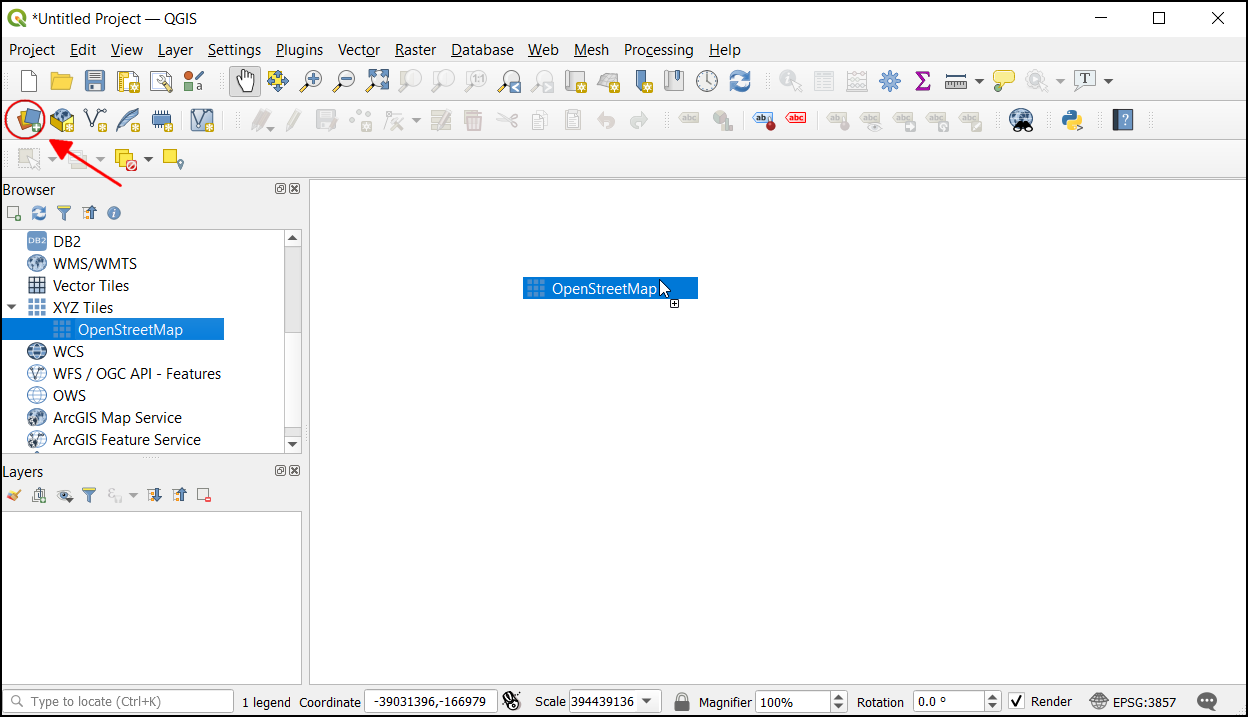
Task: Open the measure tool dropdown arrow
Action: pyautogui.click(x=979, y=81)
